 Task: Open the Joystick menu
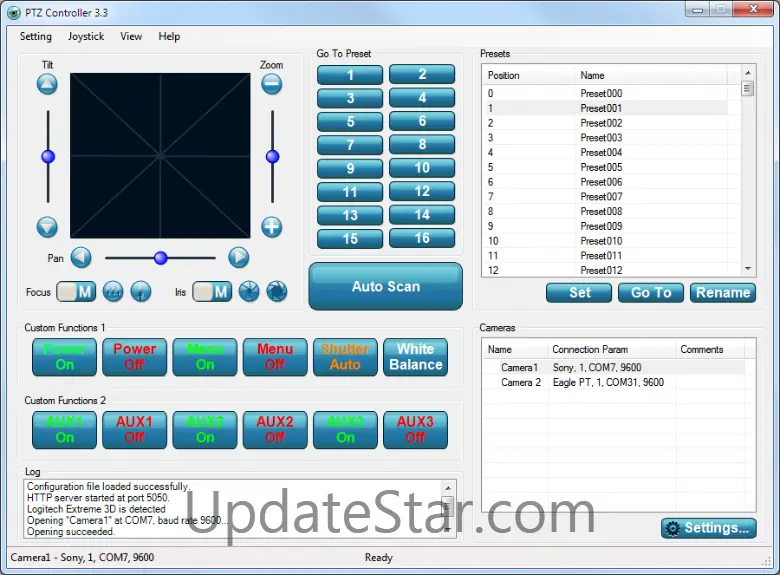click(86, 36)
